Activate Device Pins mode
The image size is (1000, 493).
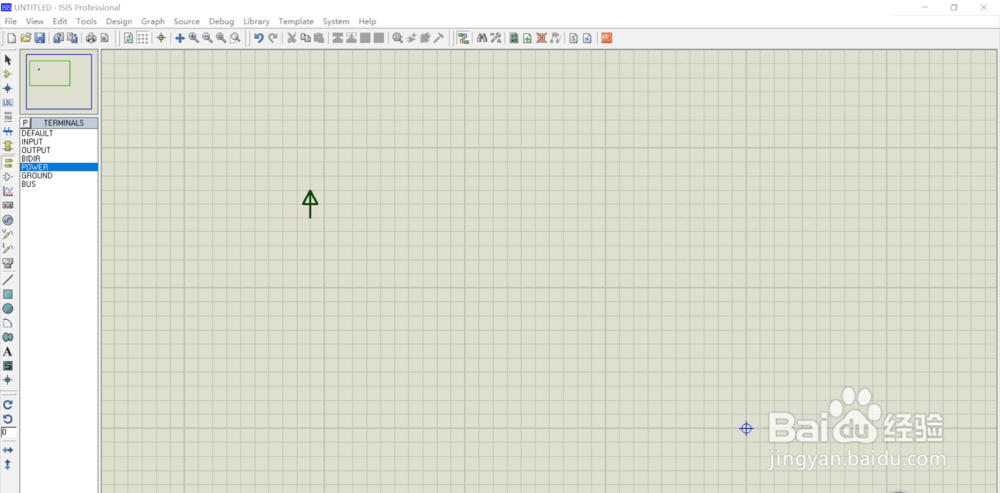[x=8, y=177]
